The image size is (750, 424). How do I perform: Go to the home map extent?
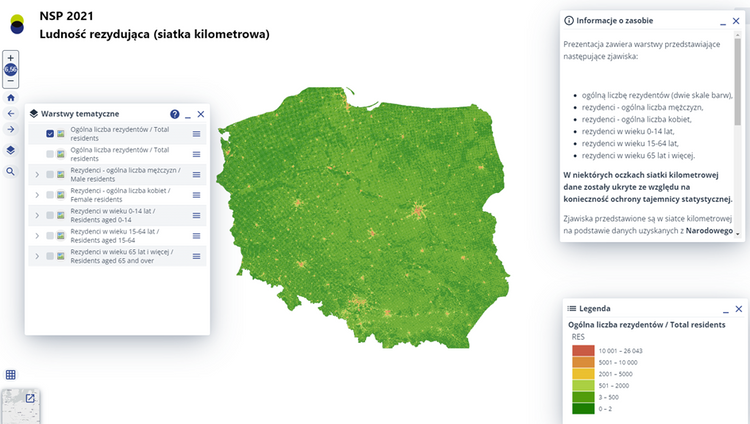[10, 98]
